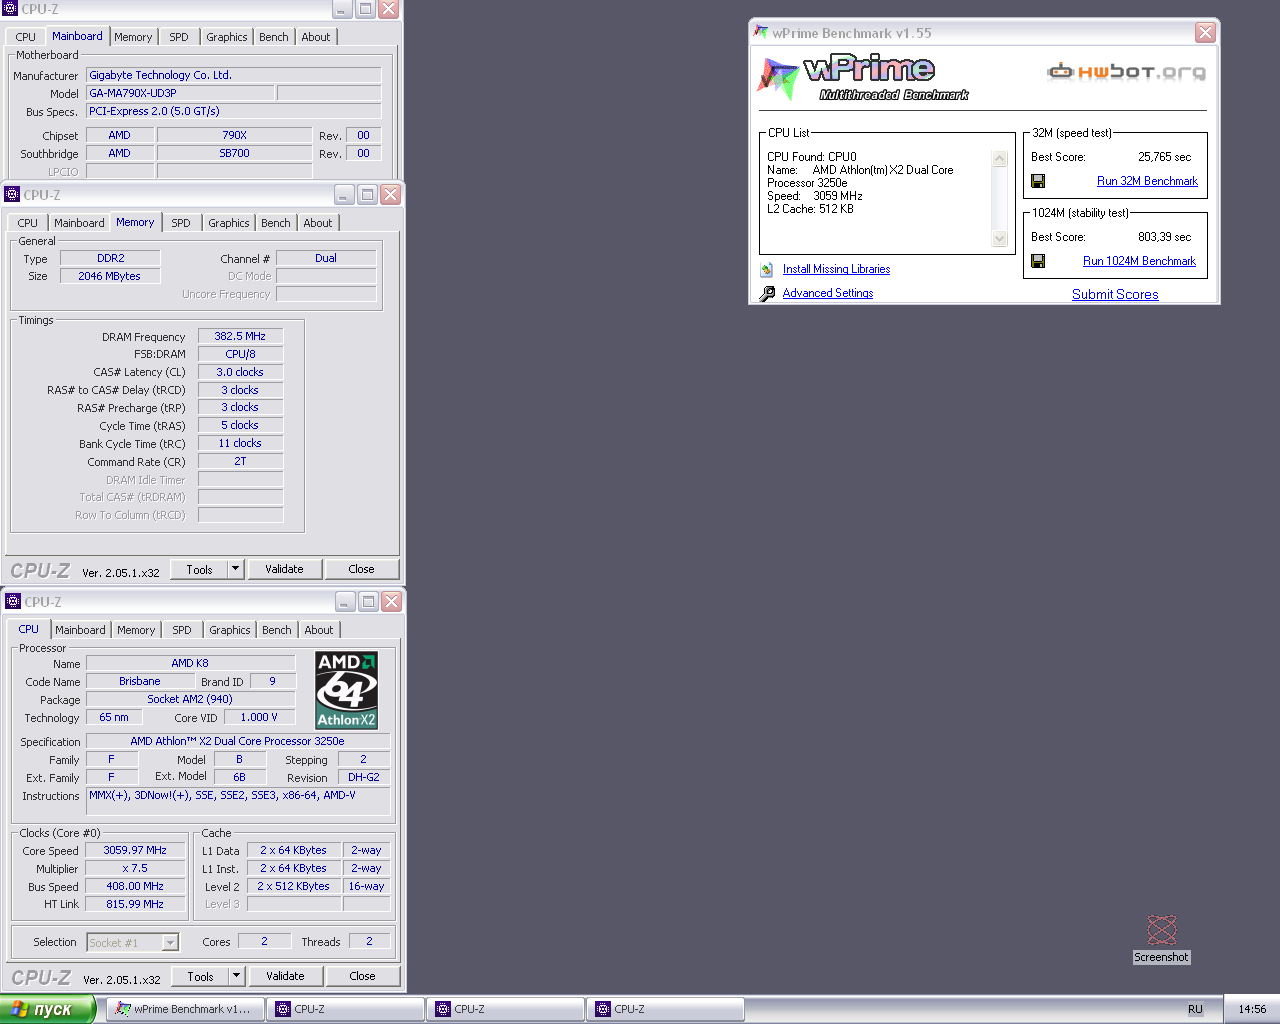Open About tab in Memory window
This screenshot has height=1024, width=1280.
(318, 223)
